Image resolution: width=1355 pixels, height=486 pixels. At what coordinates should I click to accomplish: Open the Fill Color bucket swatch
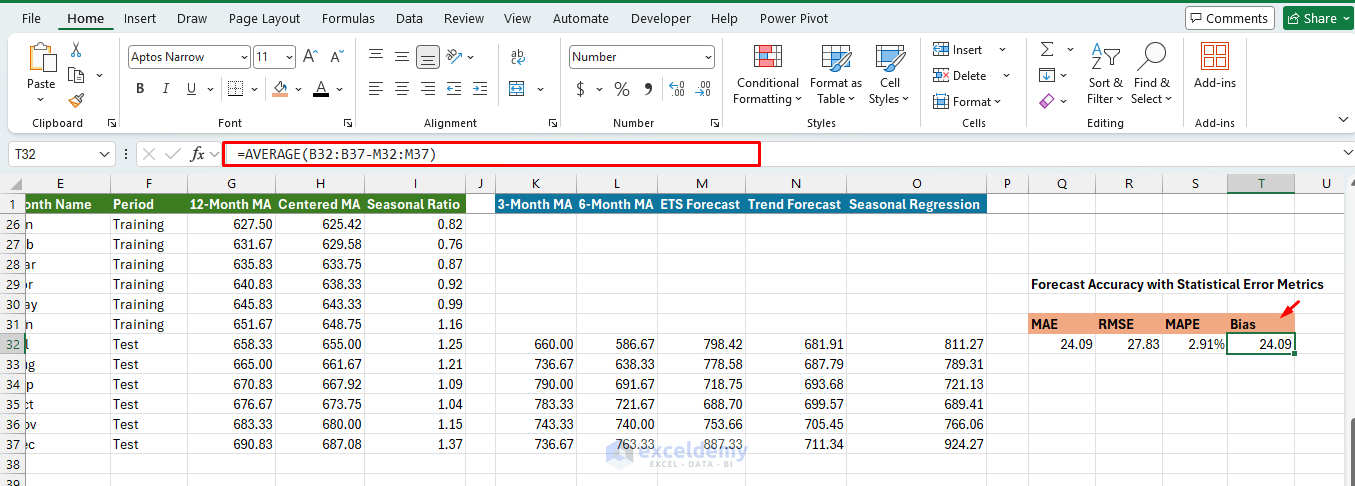coord(281,89)
